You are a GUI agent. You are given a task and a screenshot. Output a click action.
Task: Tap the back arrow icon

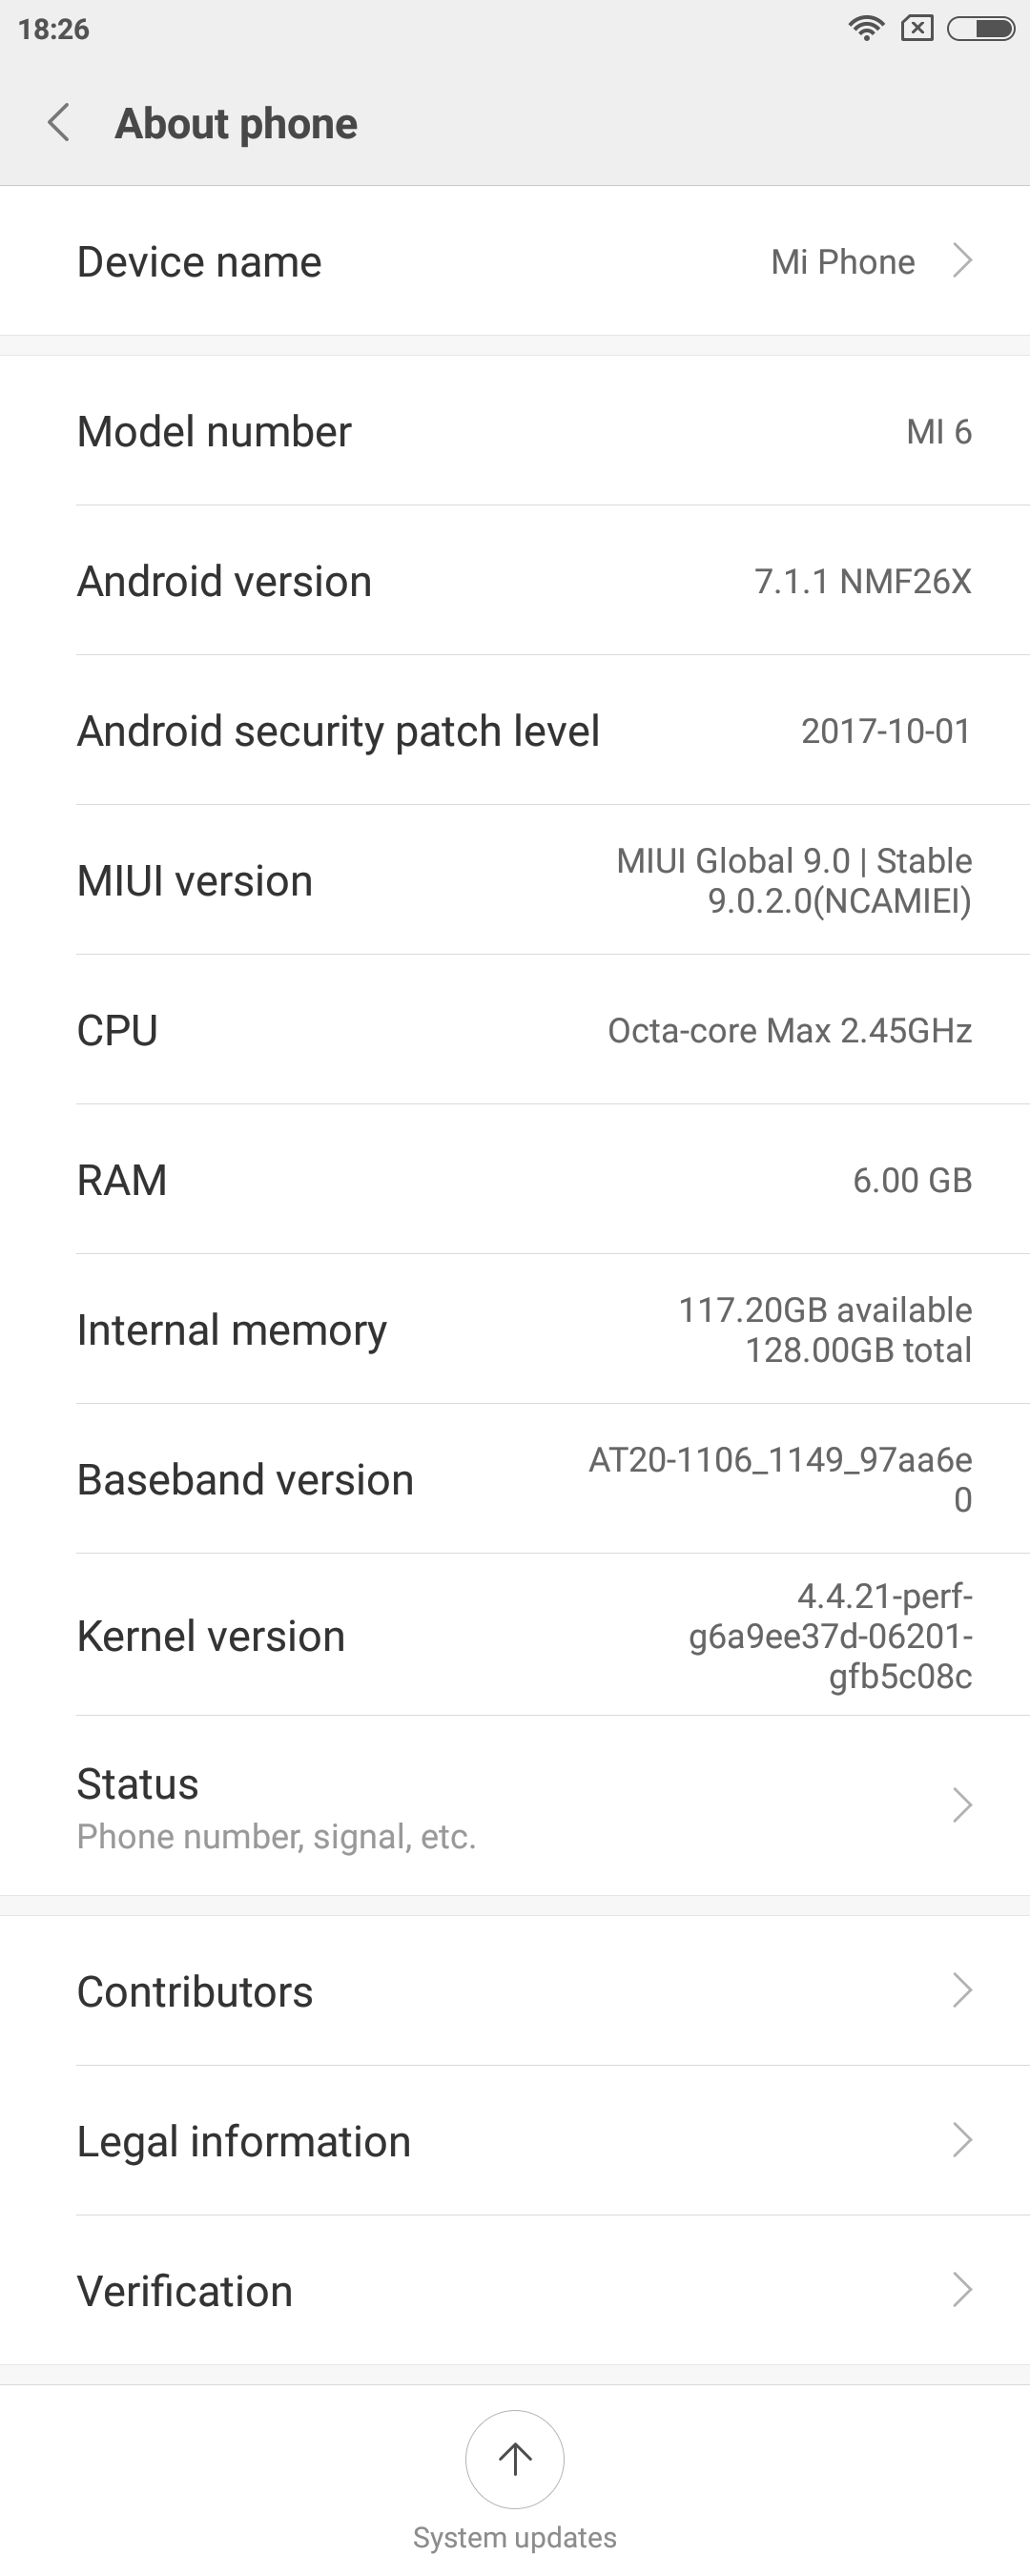pyautogui.click(x=59, y=123)
